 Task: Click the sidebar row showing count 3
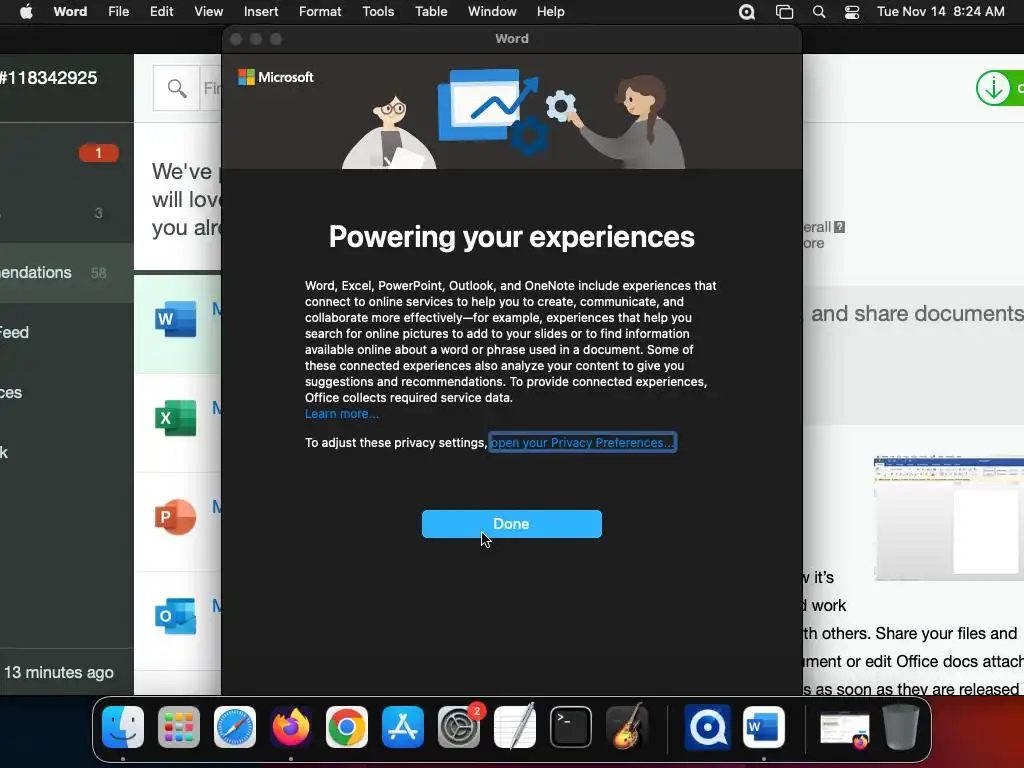(67, 213)
